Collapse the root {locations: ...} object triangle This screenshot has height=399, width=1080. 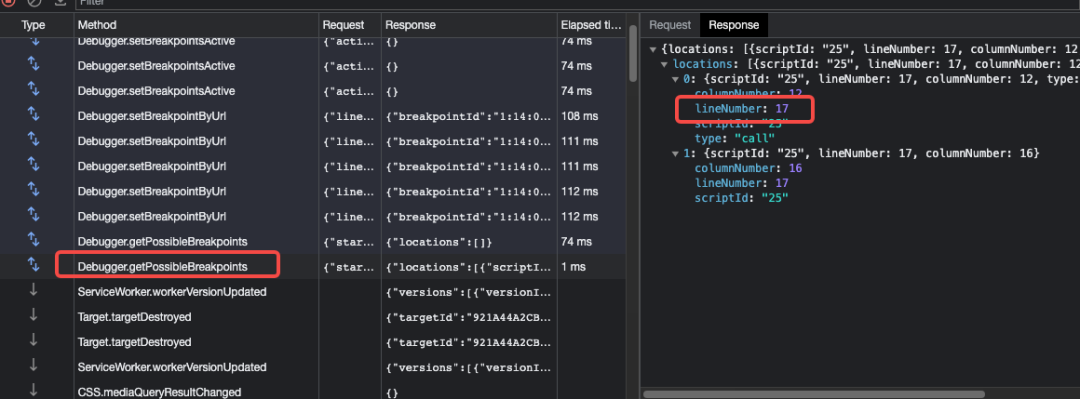[x=652, y=49]
